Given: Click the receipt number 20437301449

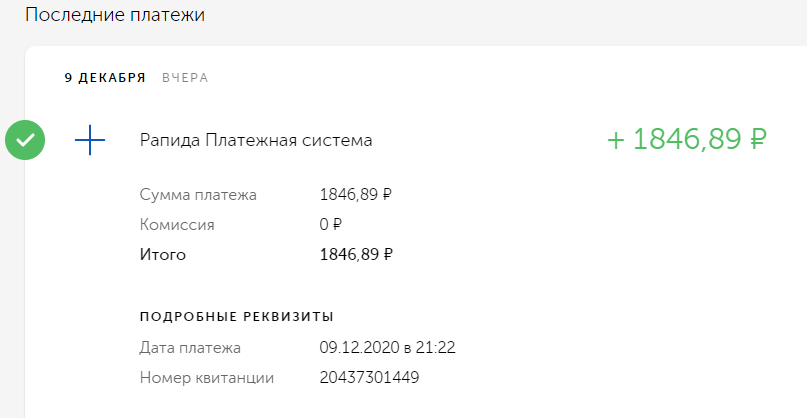Looking at the screenshot, I should click(x=370, y=378).
